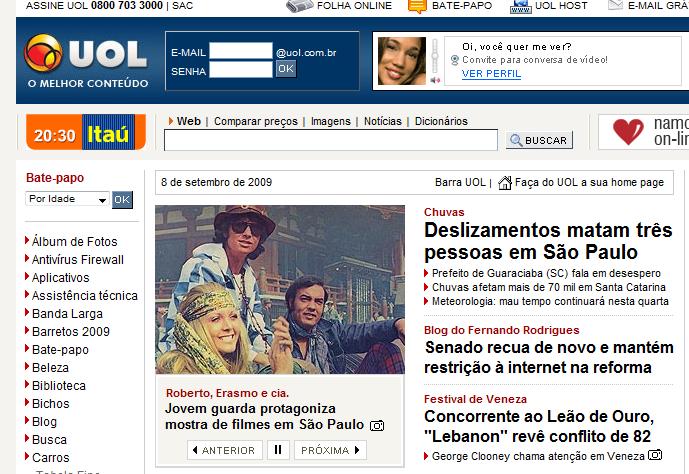Click the speaker icon in video ad

(435, 80)
